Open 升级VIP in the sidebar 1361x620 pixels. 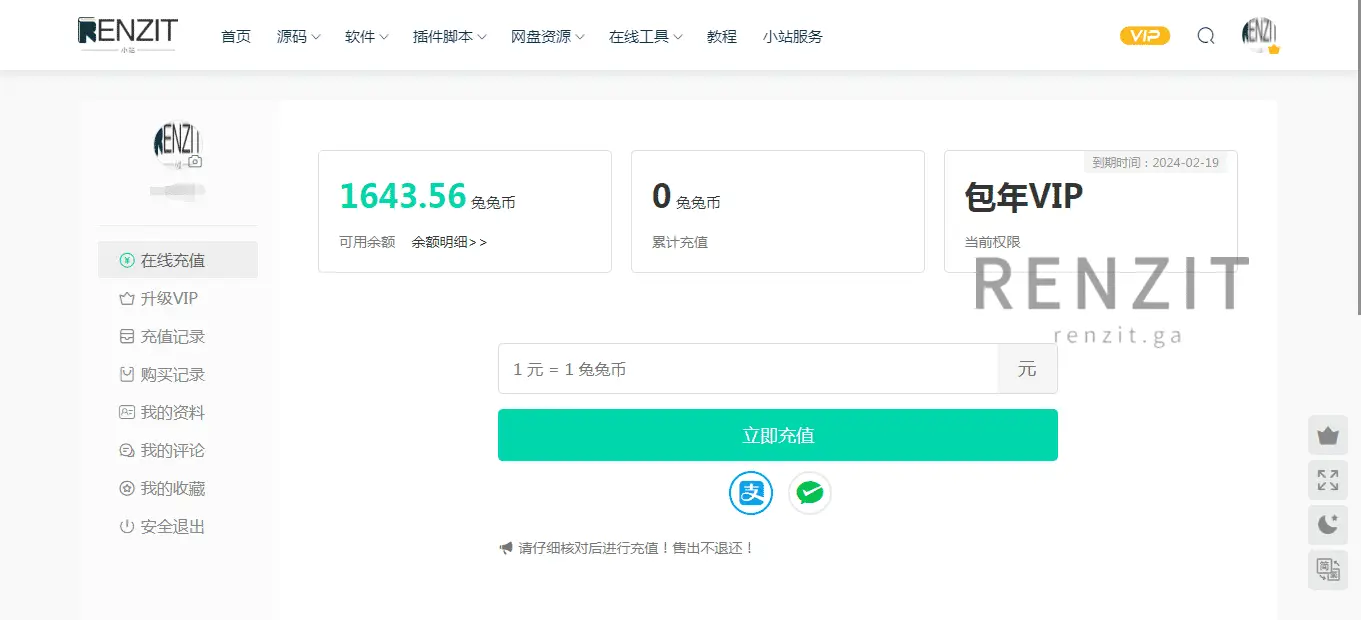tap(169, 298)
